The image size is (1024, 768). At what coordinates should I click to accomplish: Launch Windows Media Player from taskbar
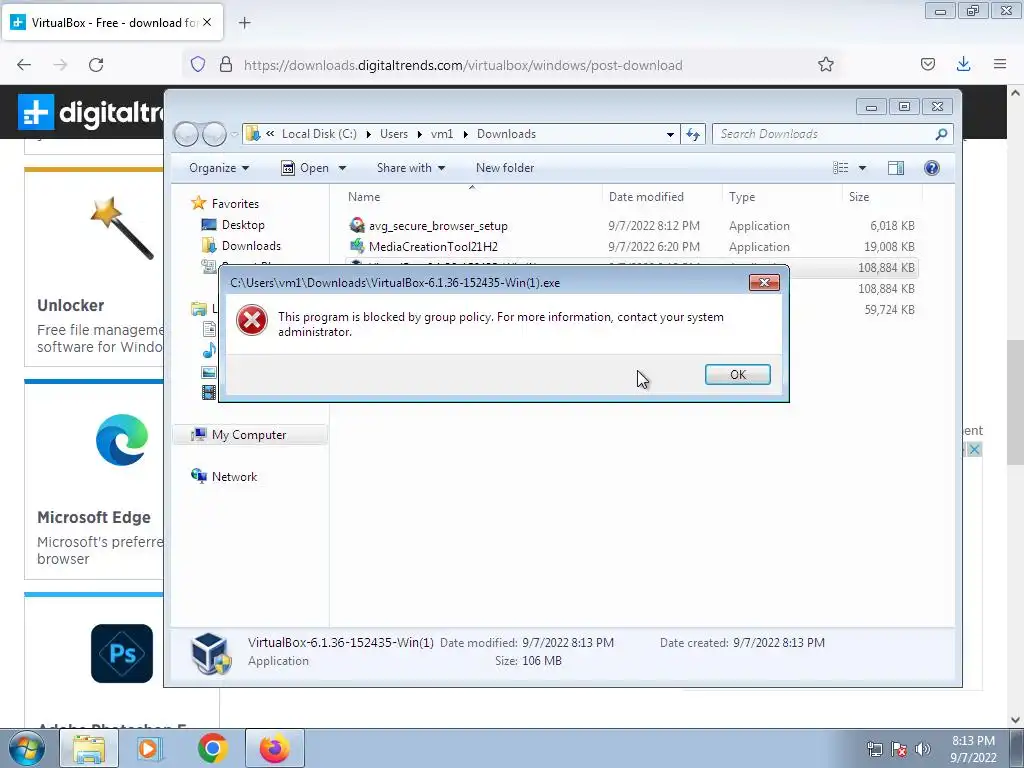point(150,748)
